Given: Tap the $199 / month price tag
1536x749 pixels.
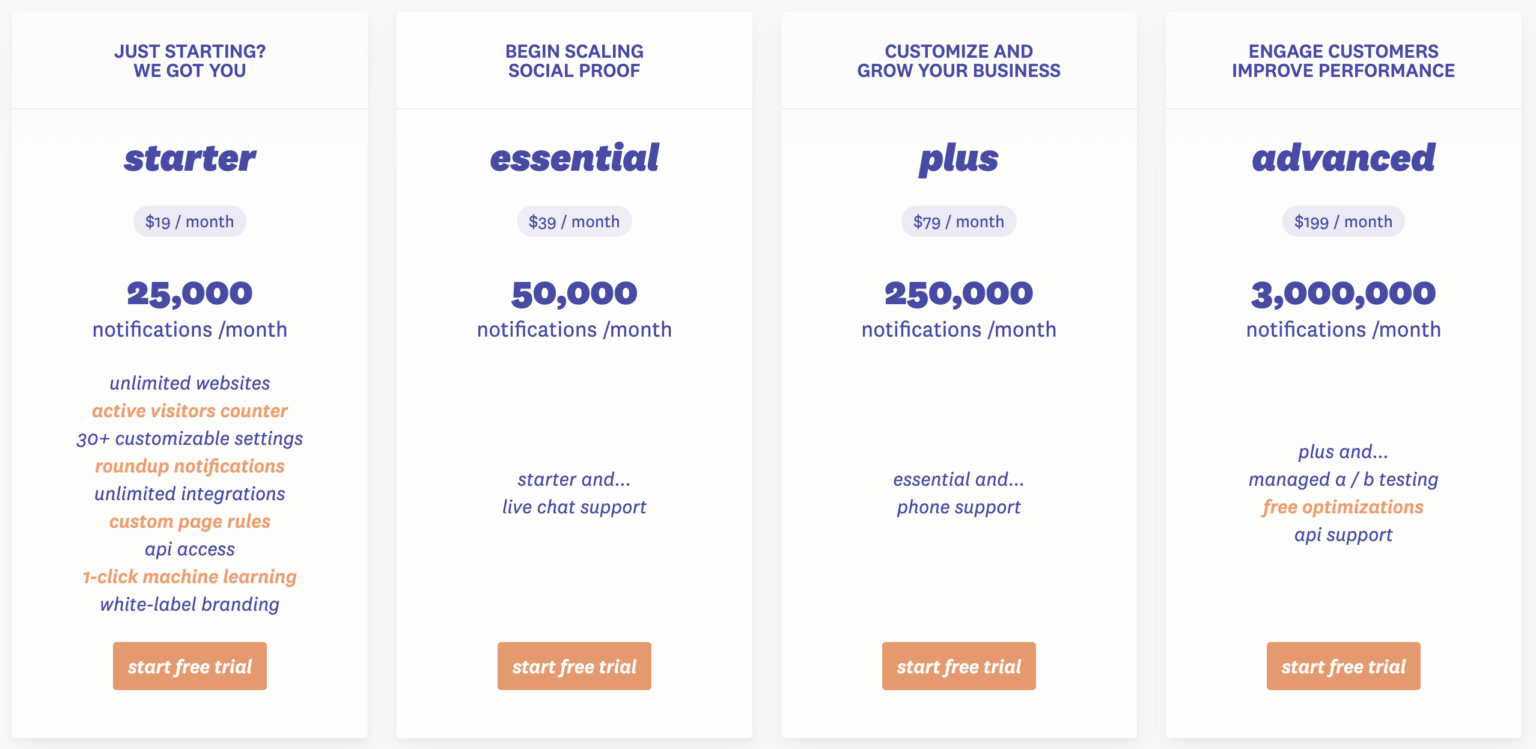Looking at the screenshot, I should pos(1343,221).
